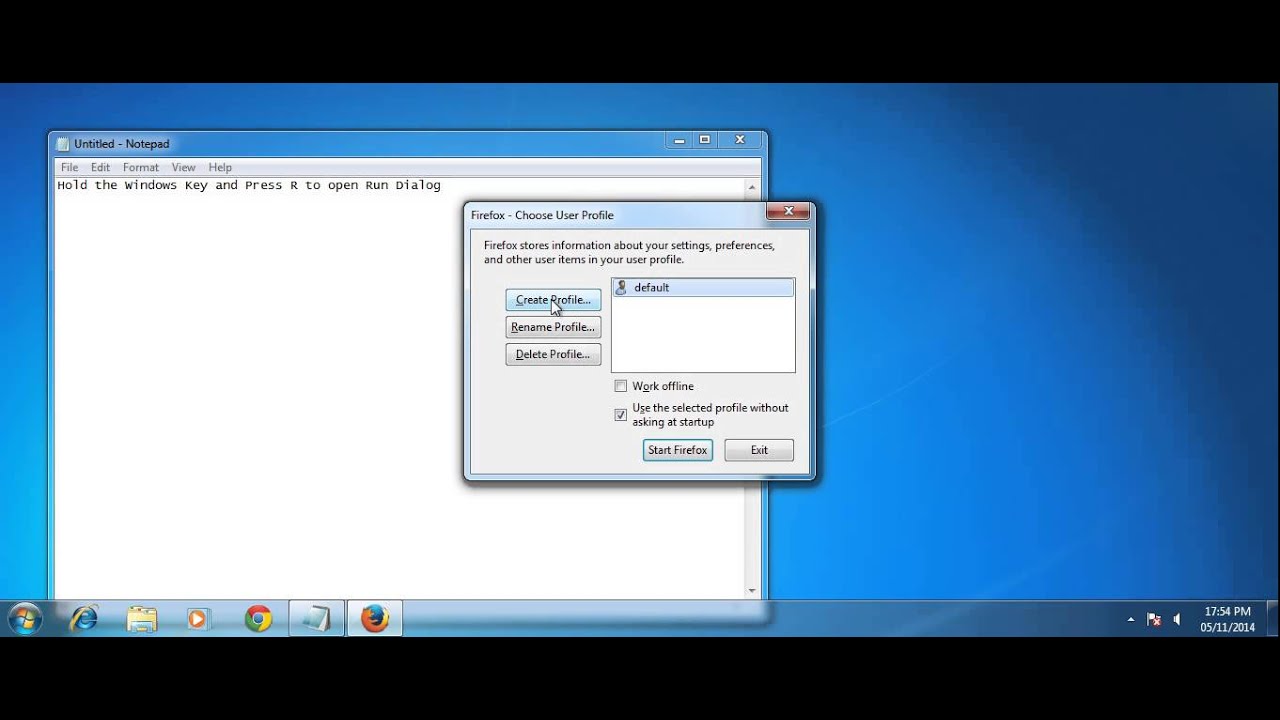Minimize the Notepad window
Viewport: 1280px width, 720px height.
pos(679,140)
